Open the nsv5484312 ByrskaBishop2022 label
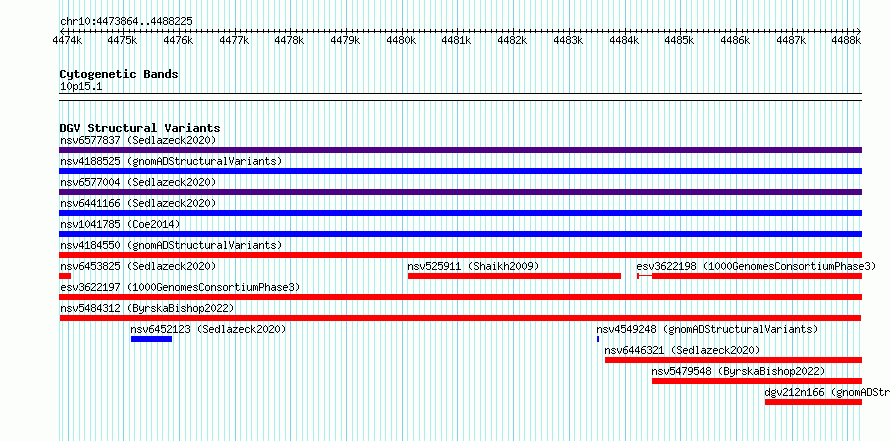890x441 pixels. point(147,308)
